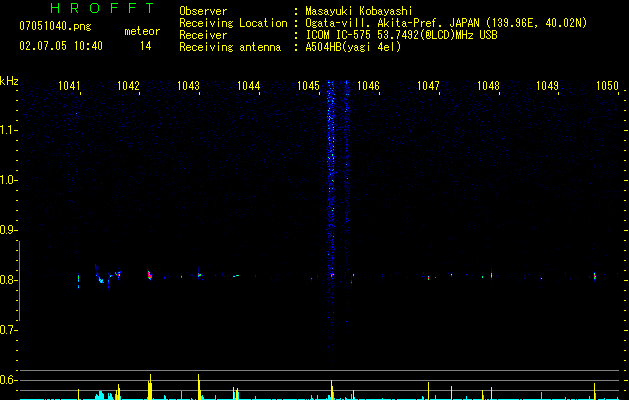Click time marker 1044
Screen dimensions: 629x400
(249, 86)
